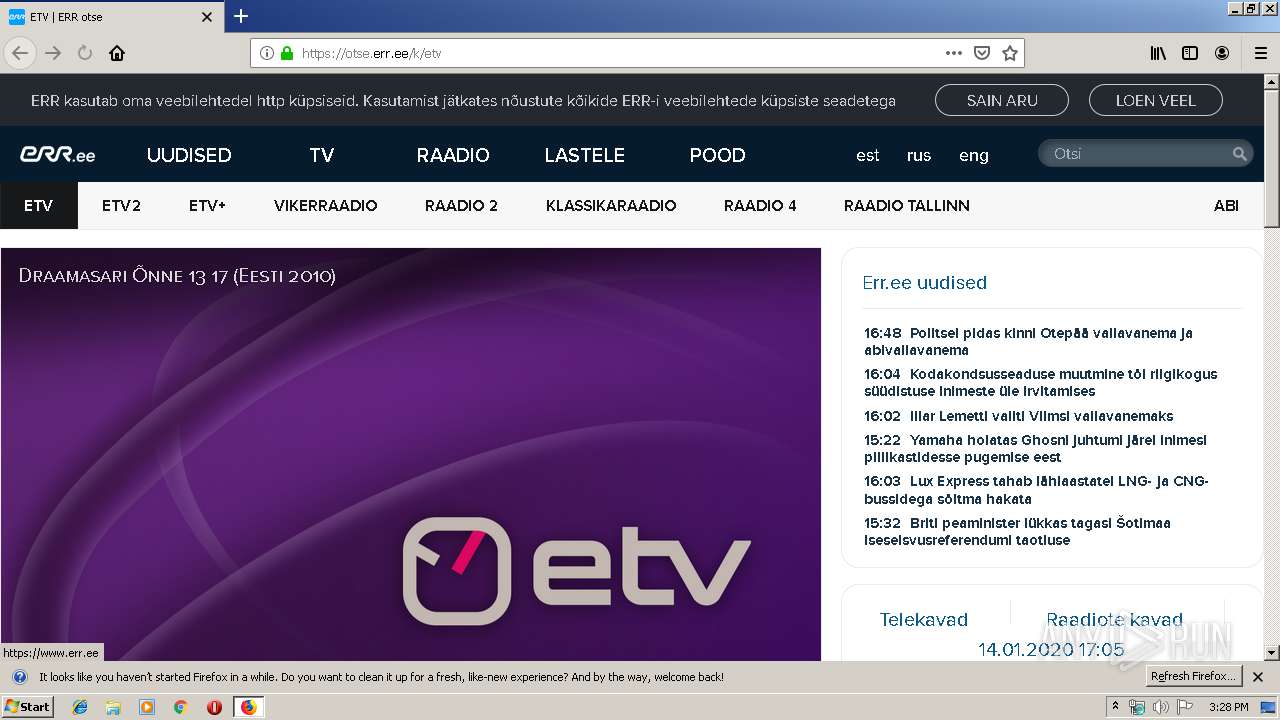This screenshot has height=720, width=1280.
Task: Open the ABI help link
Action: [x=1226, y=206]
